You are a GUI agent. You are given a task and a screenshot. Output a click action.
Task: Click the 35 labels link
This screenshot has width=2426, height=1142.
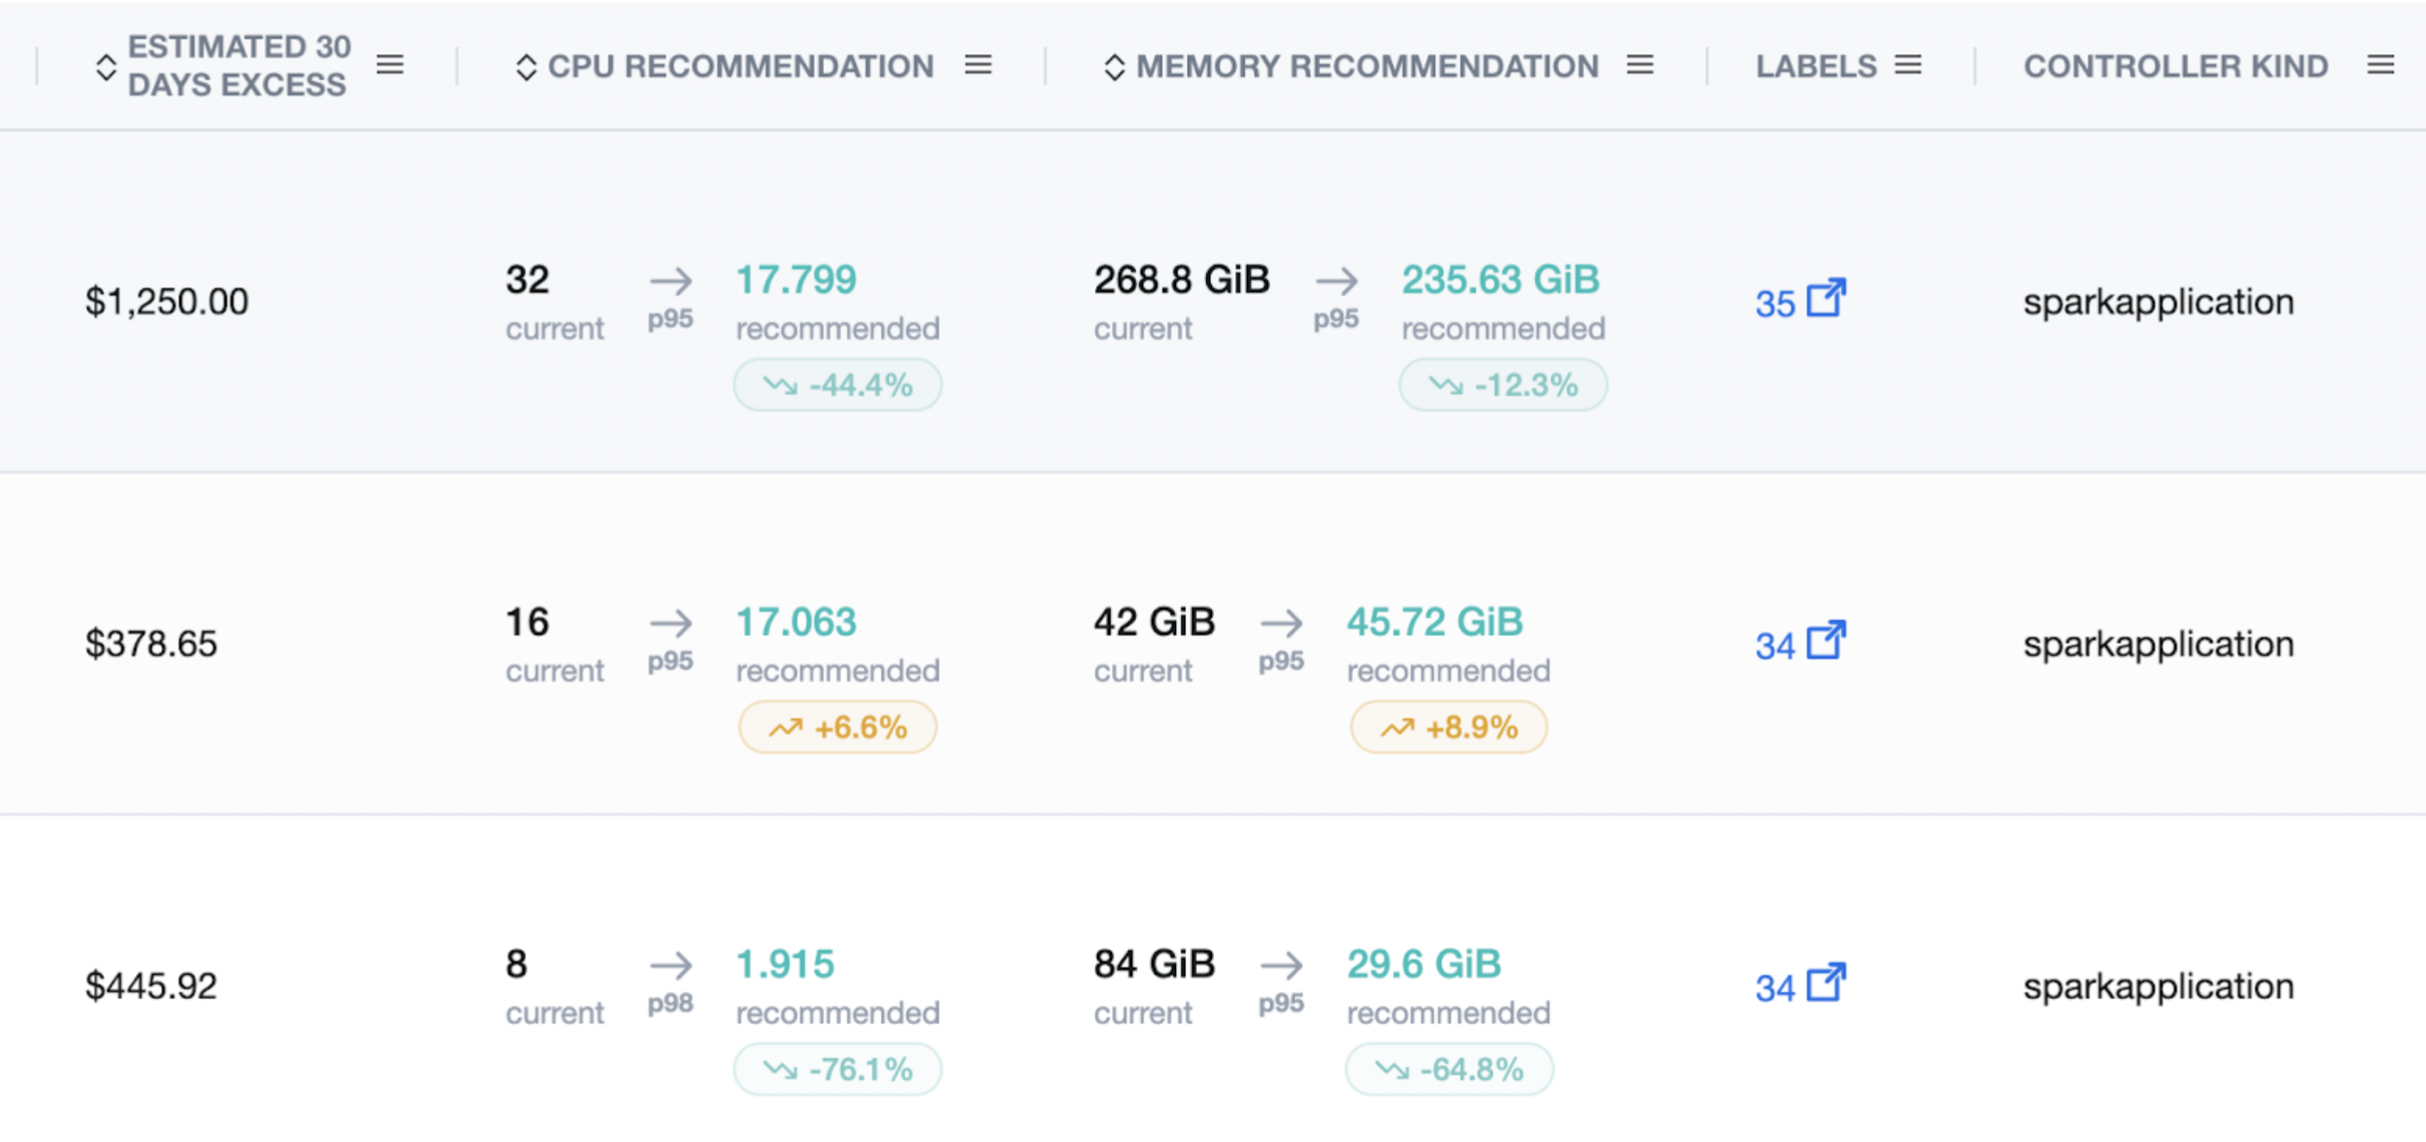coord(1775,304)
